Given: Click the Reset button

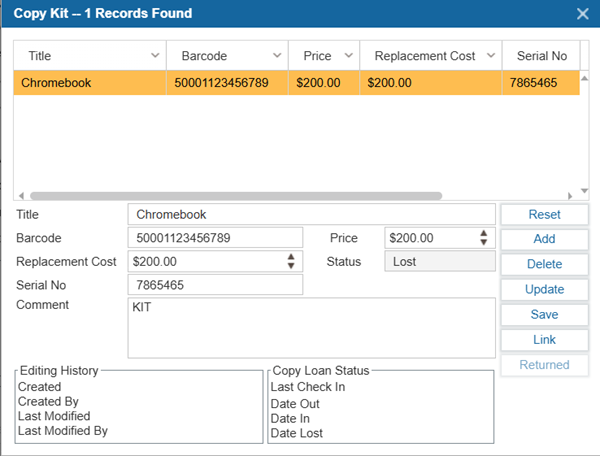Looking at the screenshot, I should click(544, 215).
